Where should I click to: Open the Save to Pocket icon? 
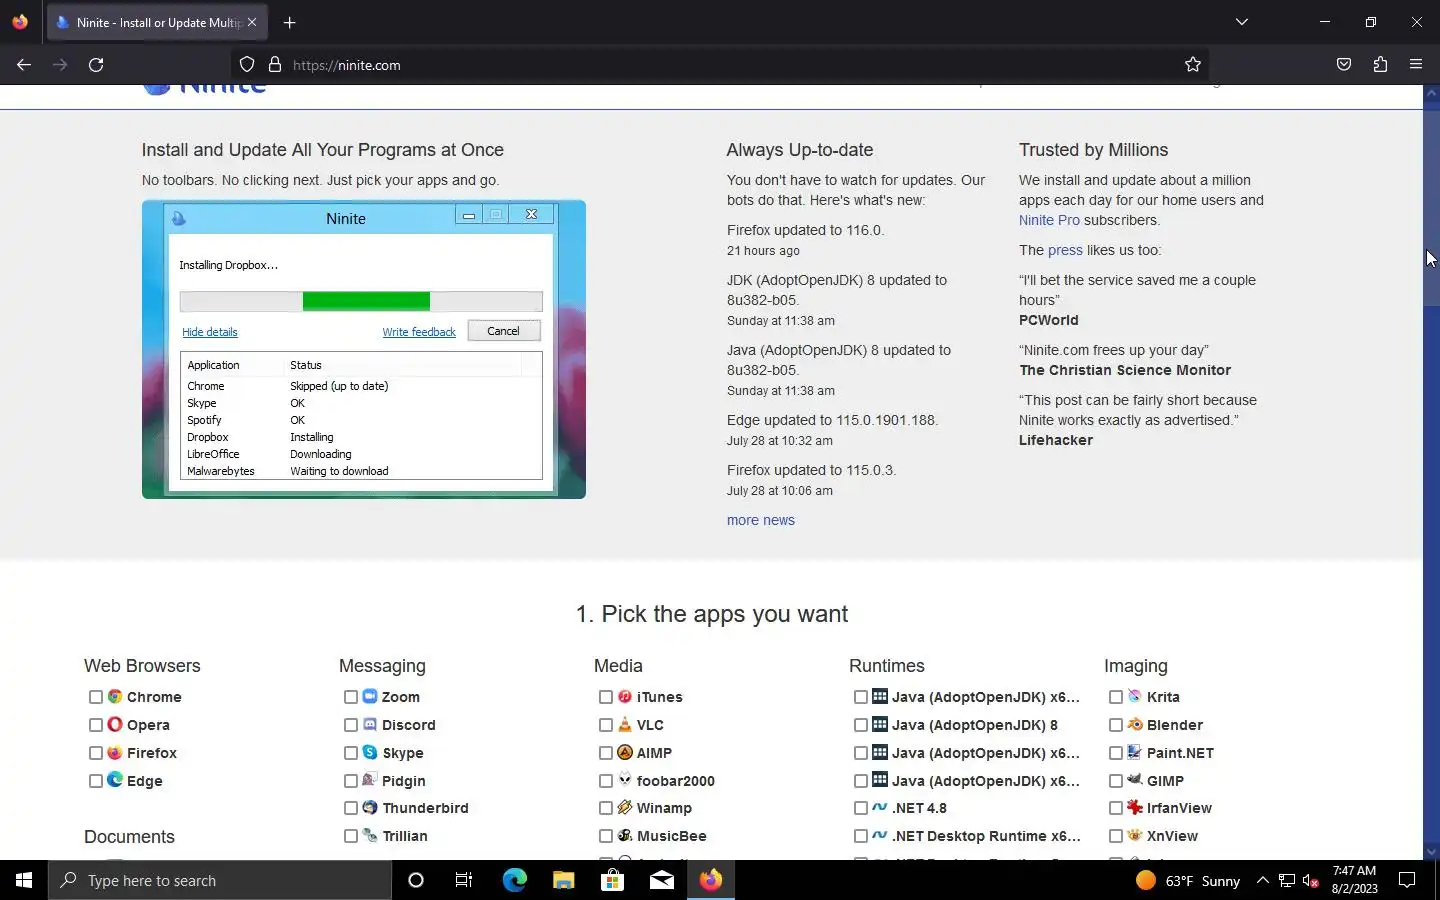coord(1344,65)
